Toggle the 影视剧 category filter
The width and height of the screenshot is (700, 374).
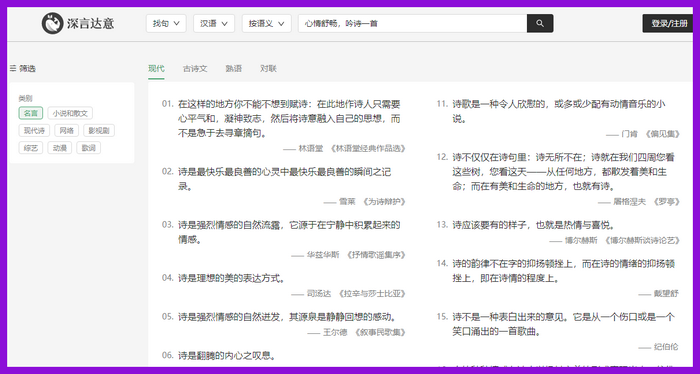[99, 130]
